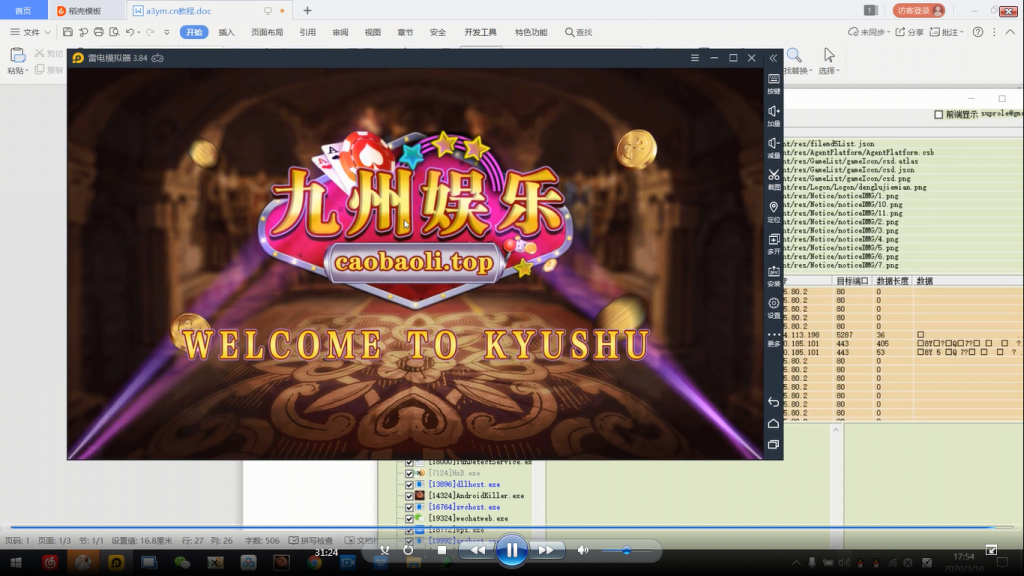Pause the video playback

(511, 548)
